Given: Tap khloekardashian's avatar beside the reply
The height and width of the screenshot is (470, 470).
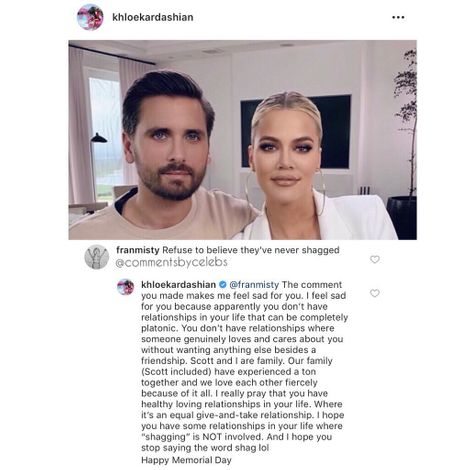Looking at the screenshot, I should tap(125, 287).
